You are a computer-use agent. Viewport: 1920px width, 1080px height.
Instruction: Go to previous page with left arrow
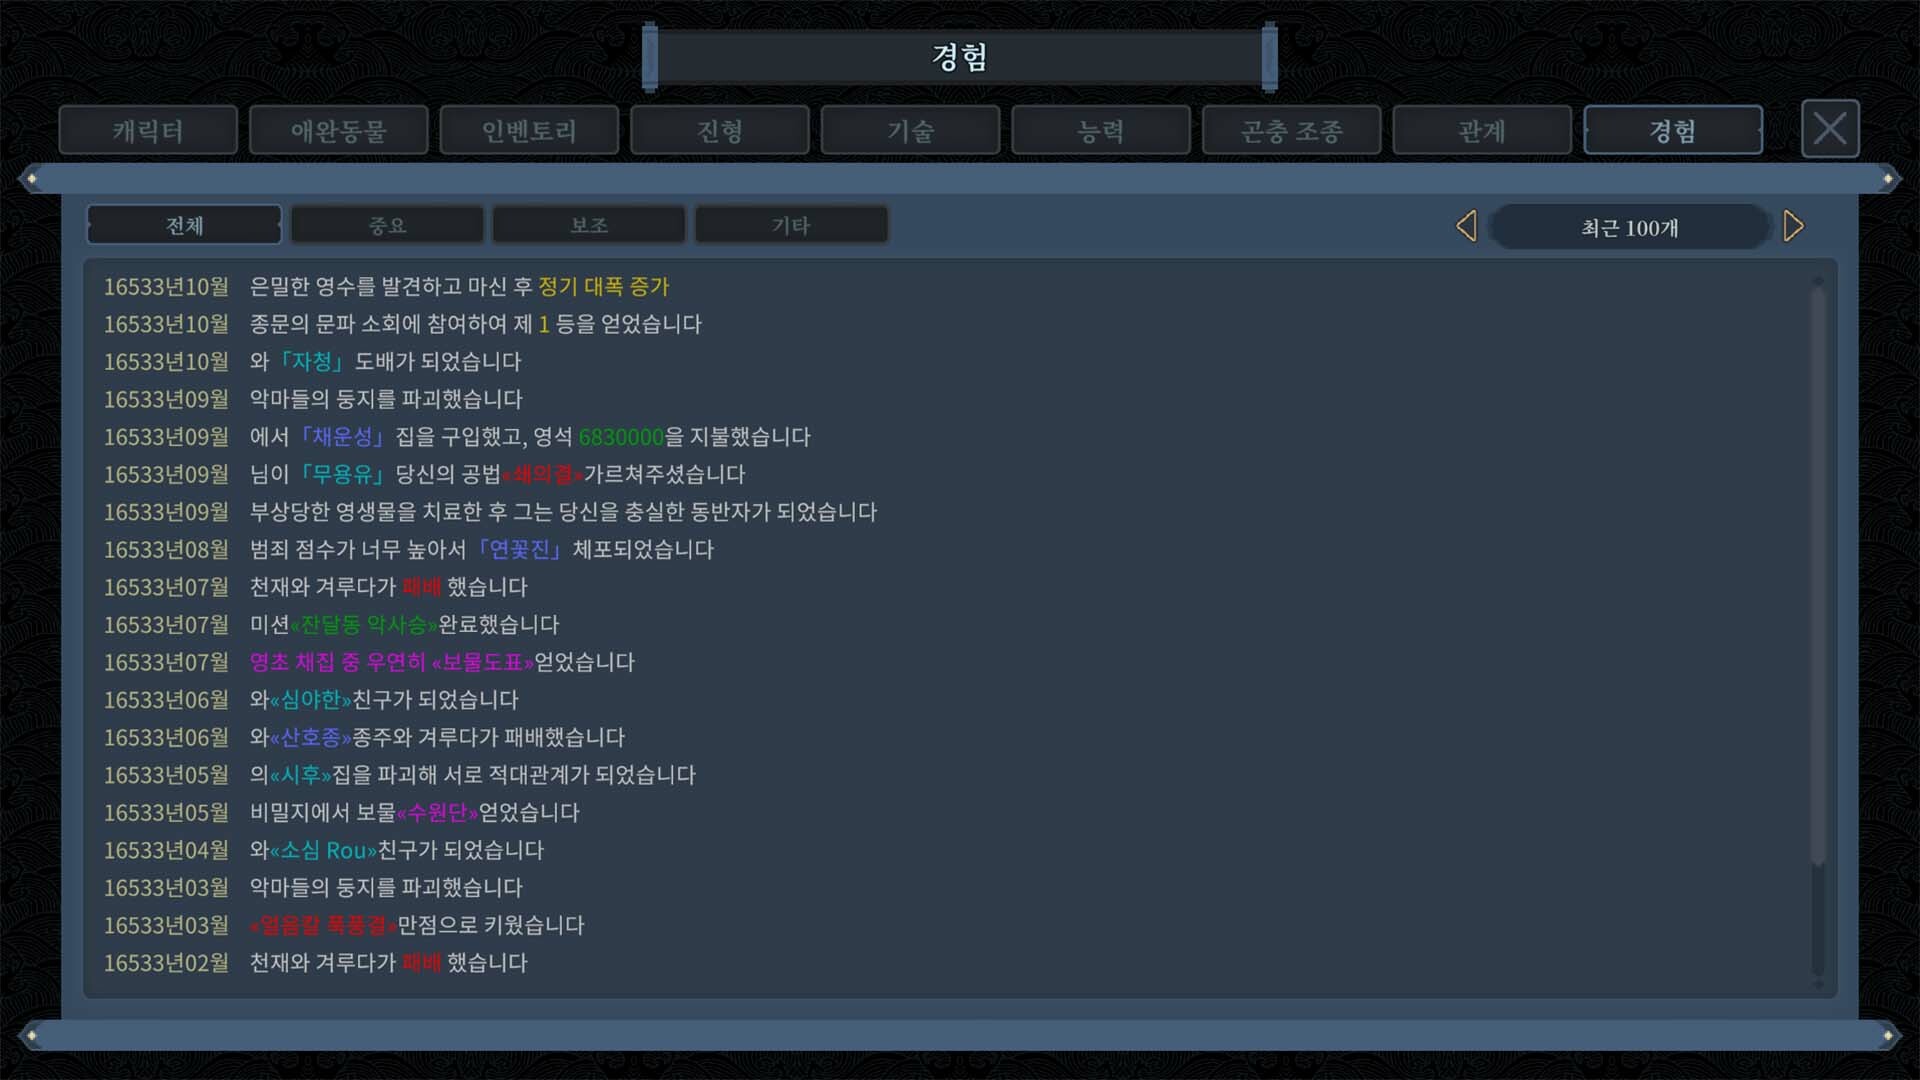click(x=1466, y=226)
